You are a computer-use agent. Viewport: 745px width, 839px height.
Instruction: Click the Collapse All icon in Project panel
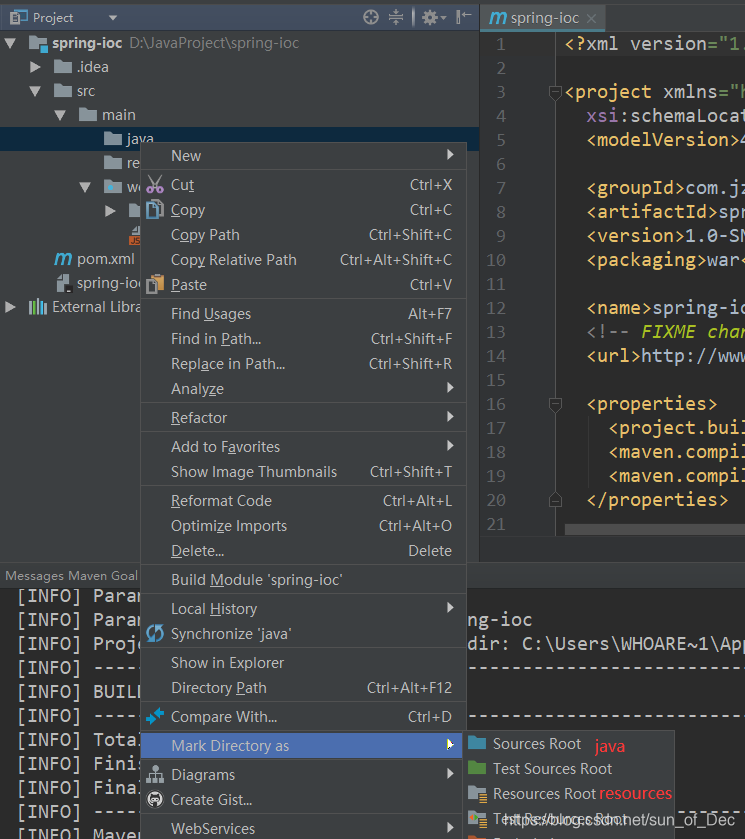pos(396,17)
